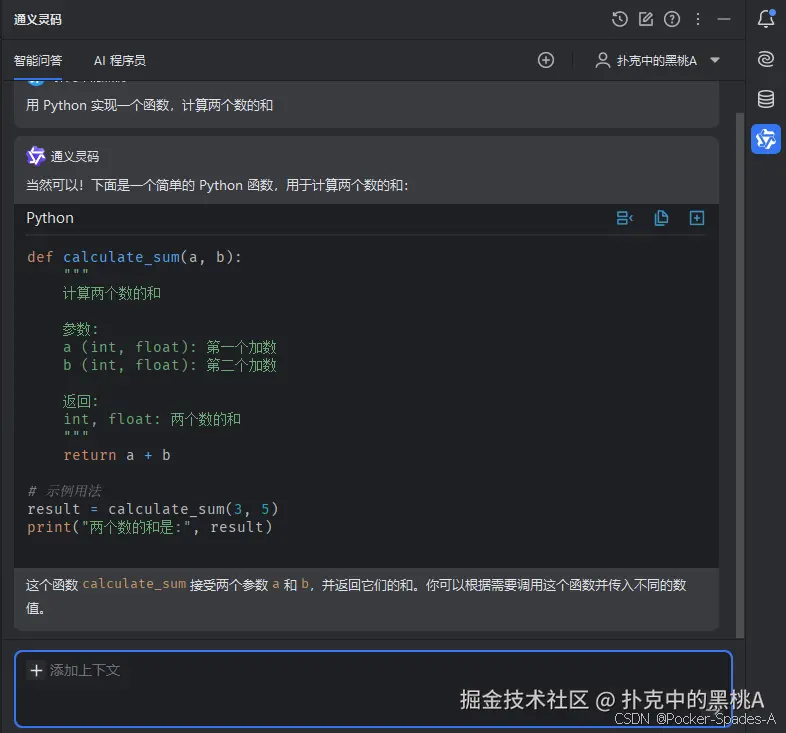Open the help question mark icon
This screenshot has width=786, height=733.
pos(672,20)
